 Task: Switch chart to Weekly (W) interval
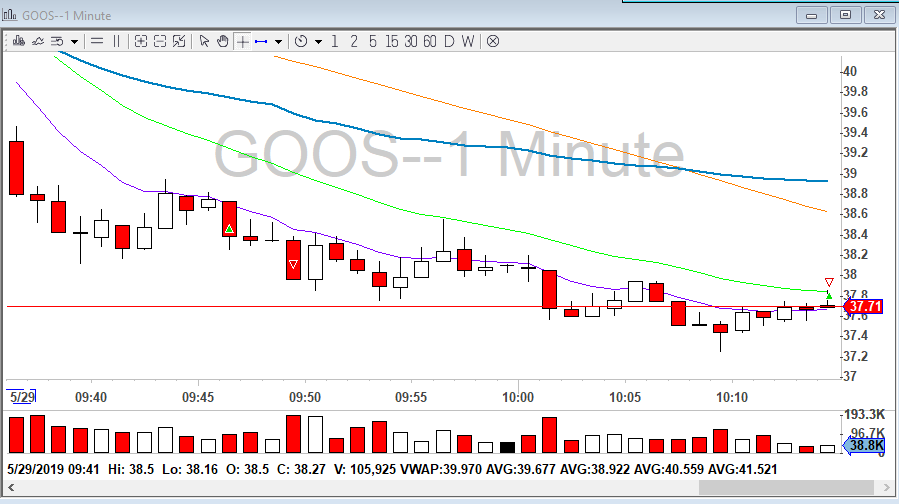click(x=468, y=41)
